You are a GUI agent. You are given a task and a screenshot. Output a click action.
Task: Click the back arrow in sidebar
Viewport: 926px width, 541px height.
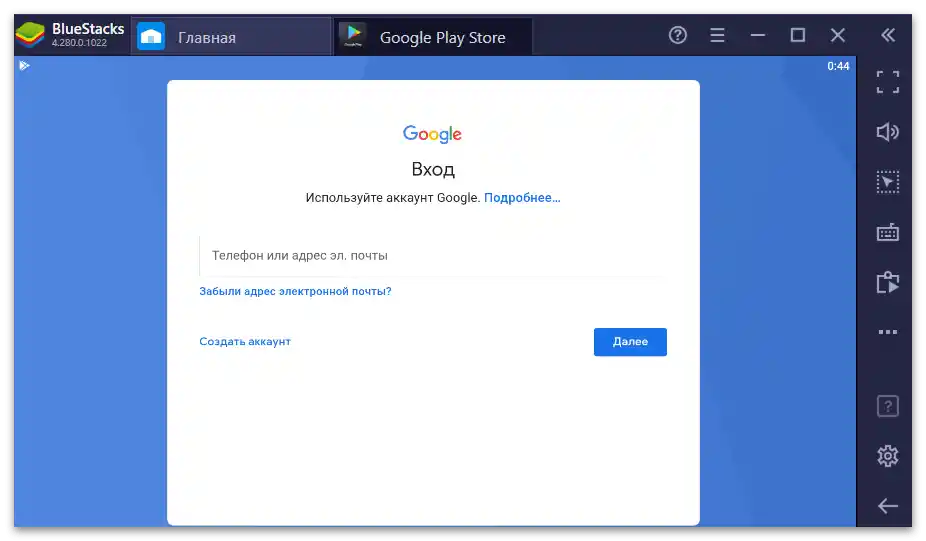point(888,506)
